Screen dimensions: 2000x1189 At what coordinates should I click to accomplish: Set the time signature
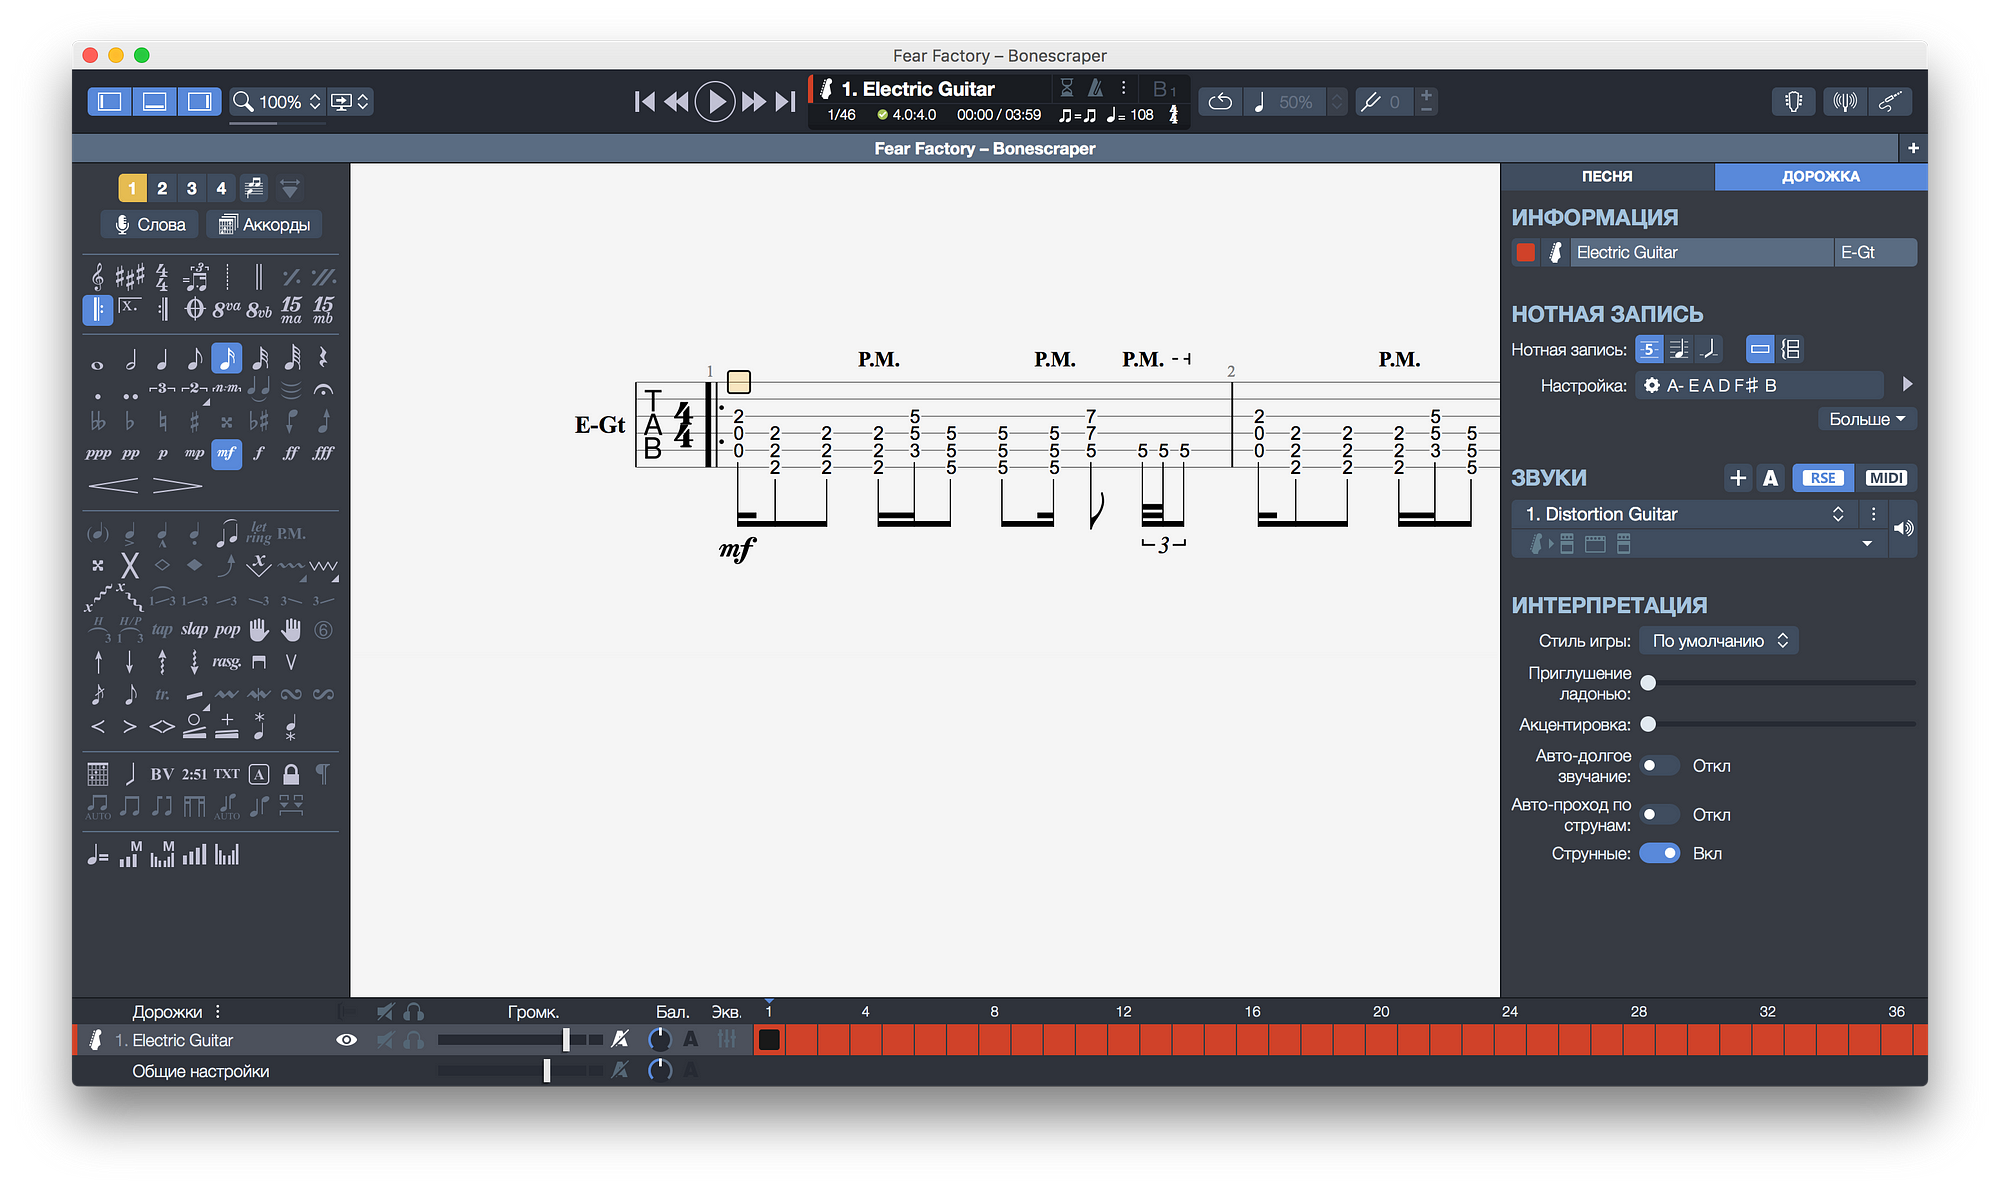click(162, 276)
